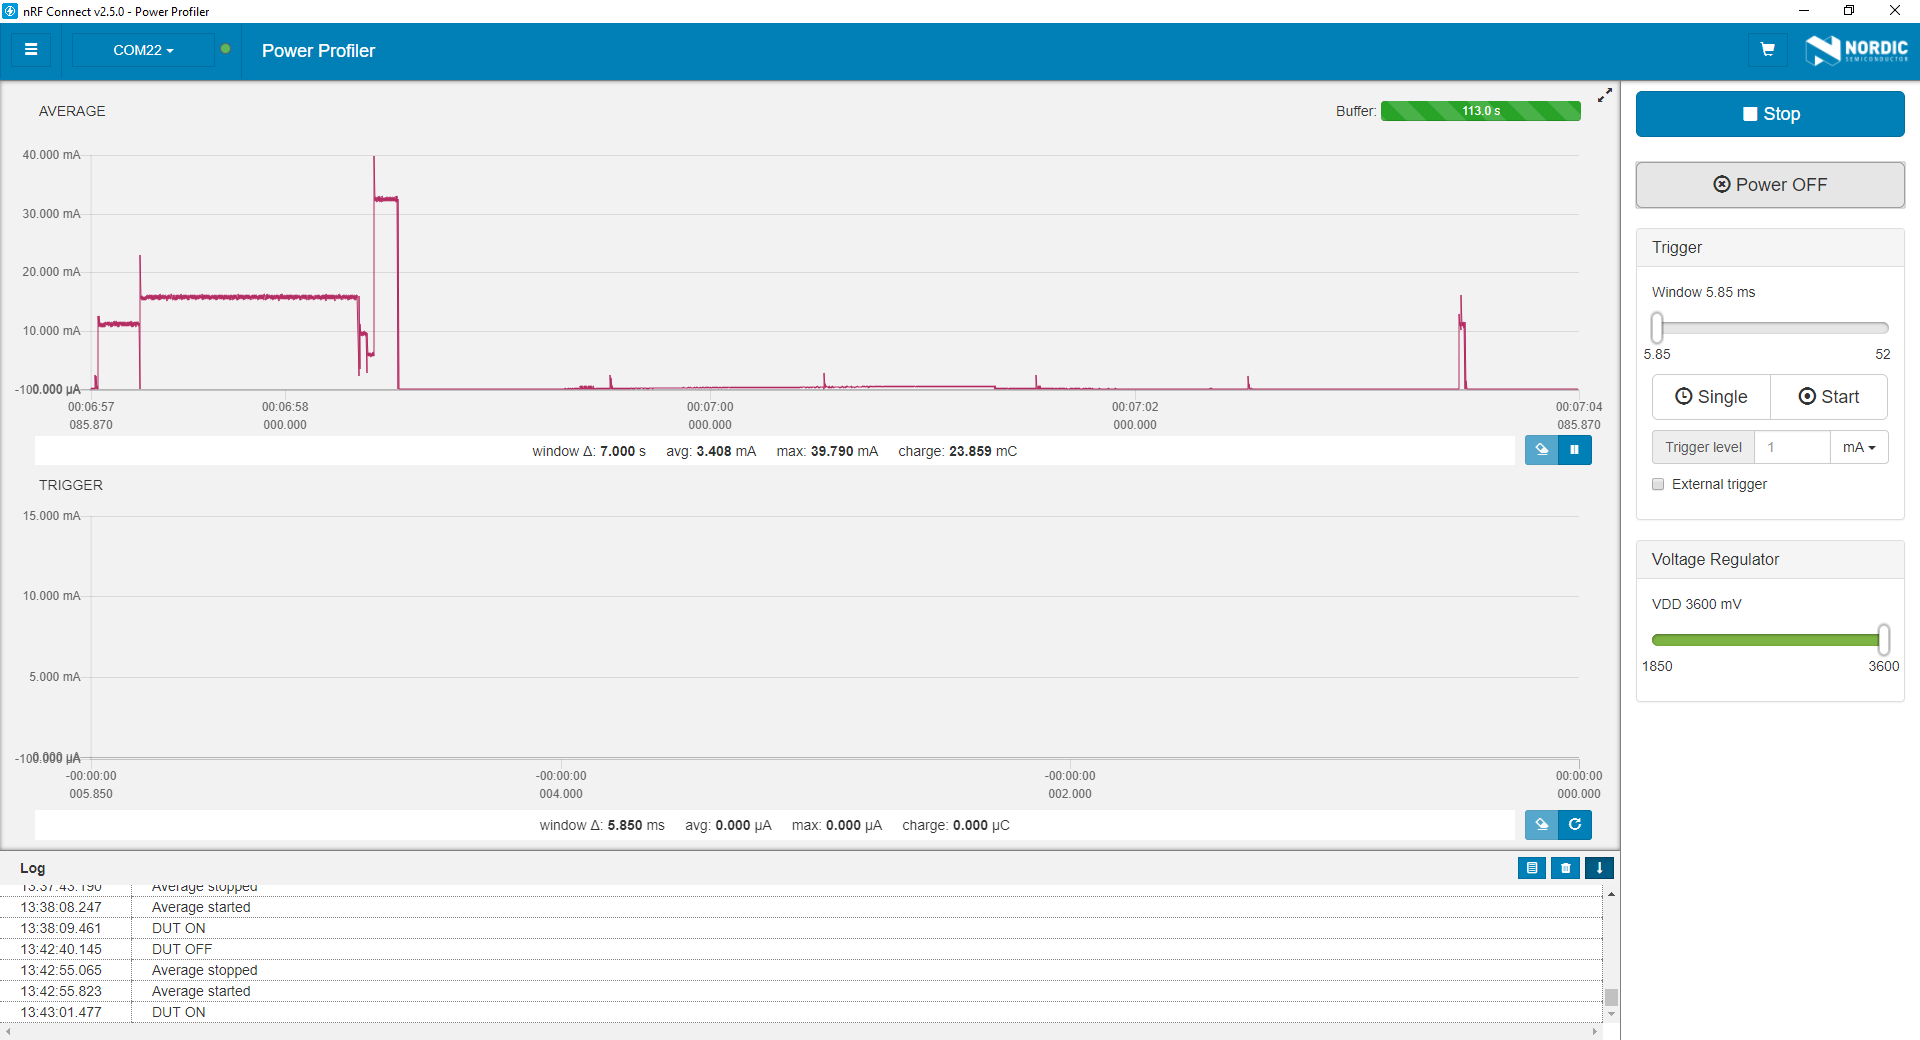Image resolution: width=1920 pixels, height=1040 pixels.
Task: Select log entry 13:42:40.145 DUT OFF
Action: pos(801,949)
